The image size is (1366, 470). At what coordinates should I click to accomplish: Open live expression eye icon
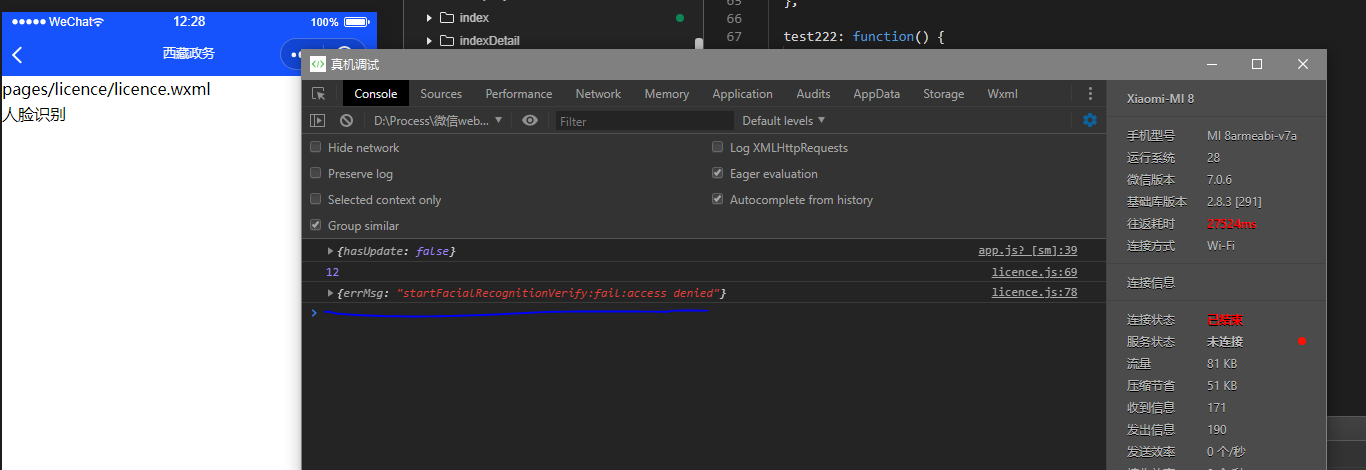(530, 121)
